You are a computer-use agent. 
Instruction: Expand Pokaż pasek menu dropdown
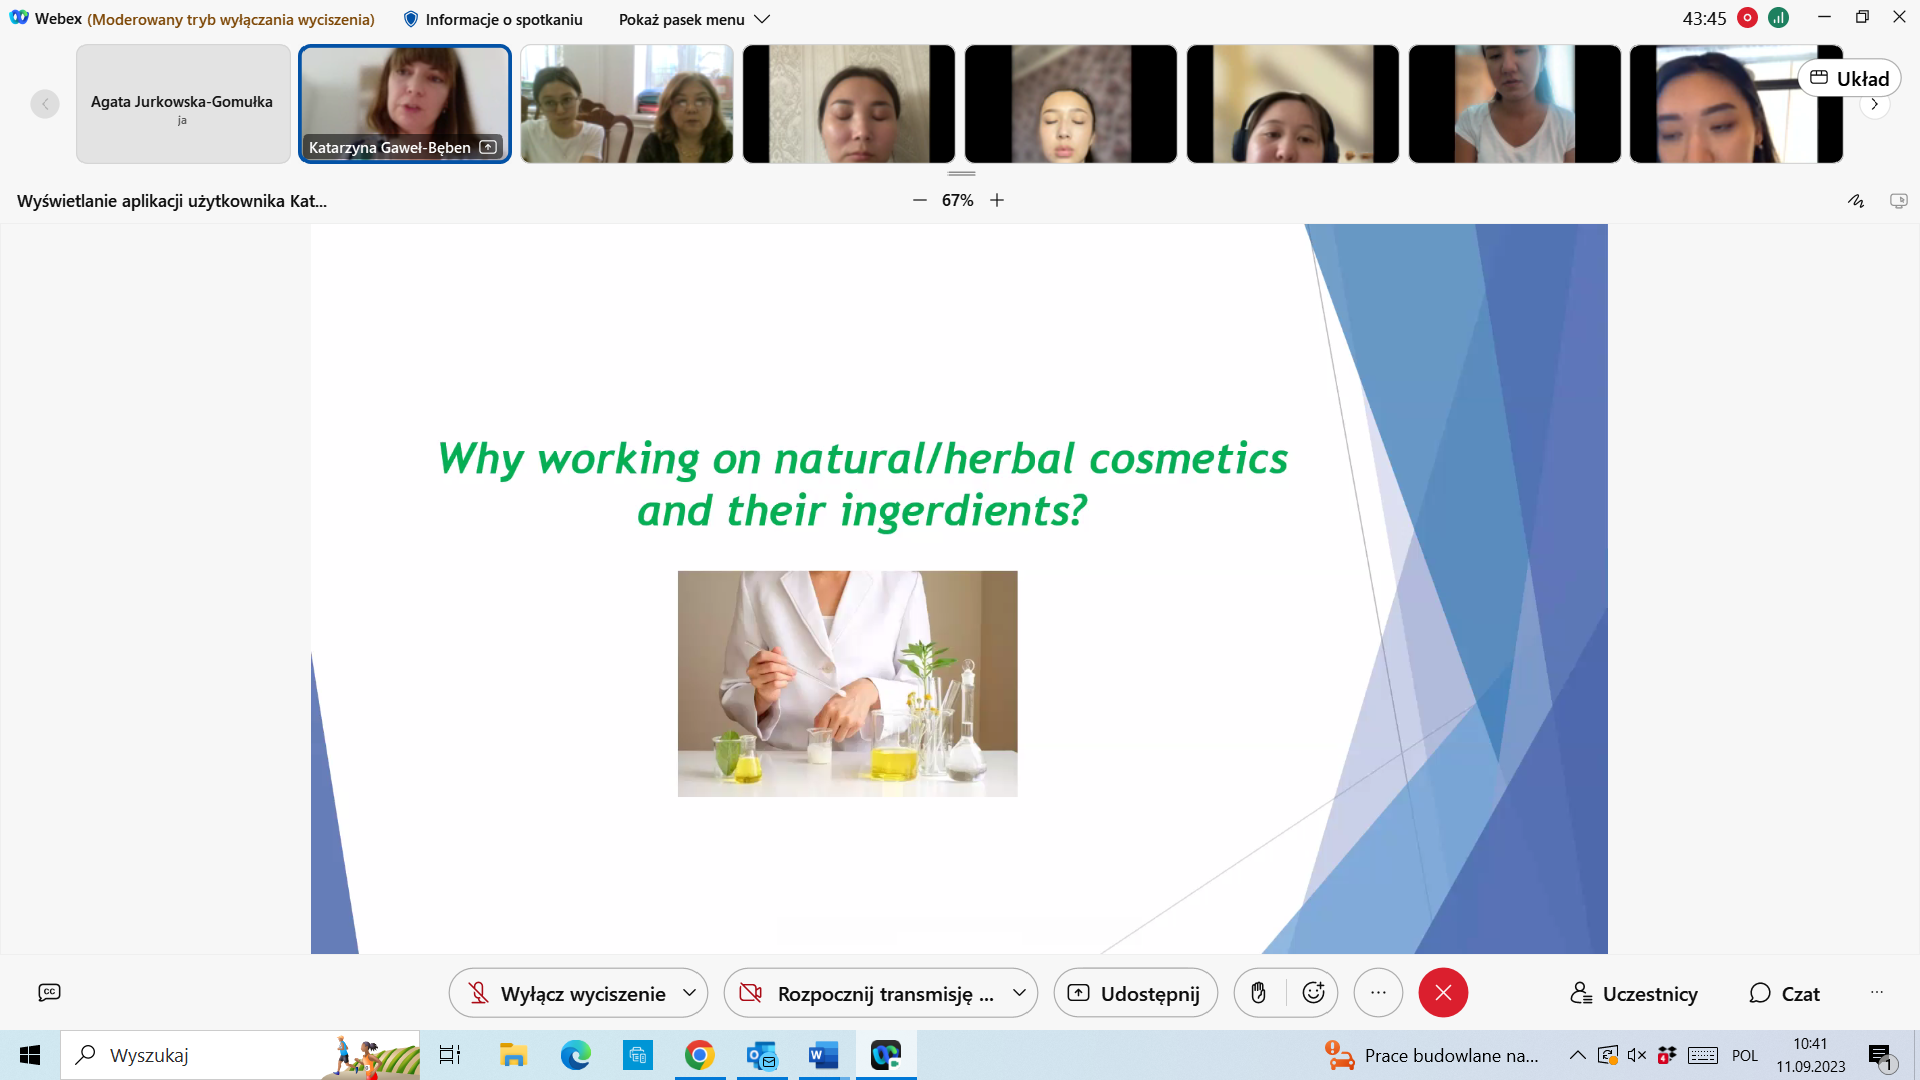click(694, 19)
